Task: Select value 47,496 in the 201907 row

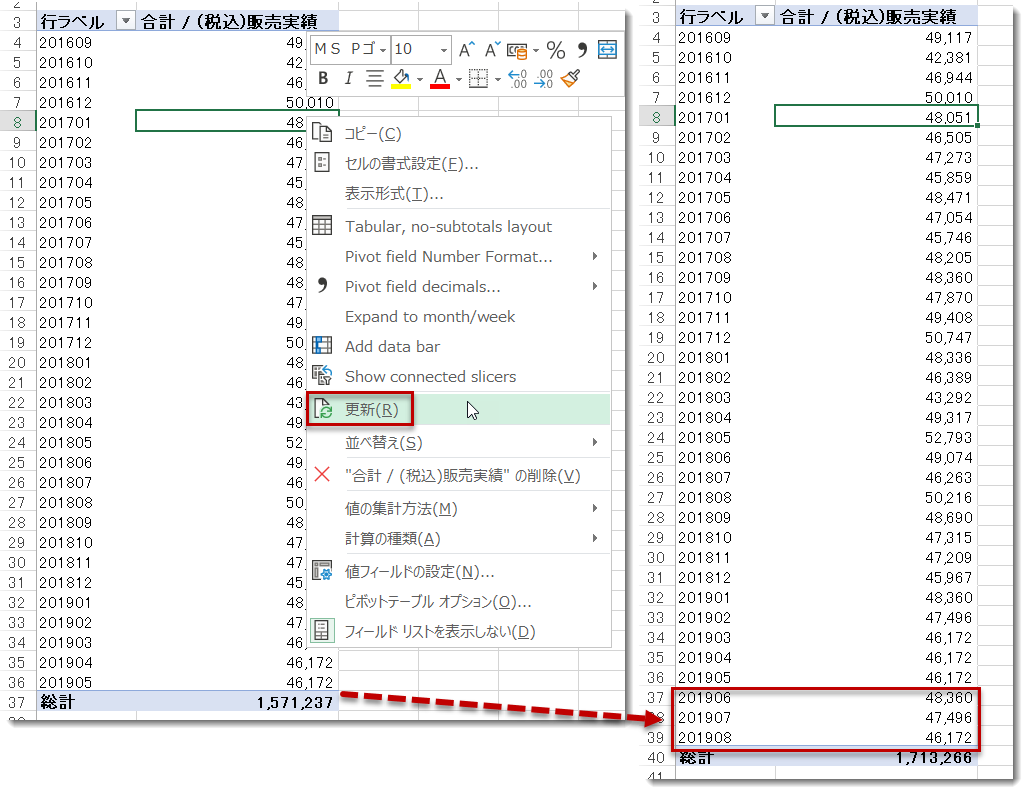Action: [x=877, y=718]
